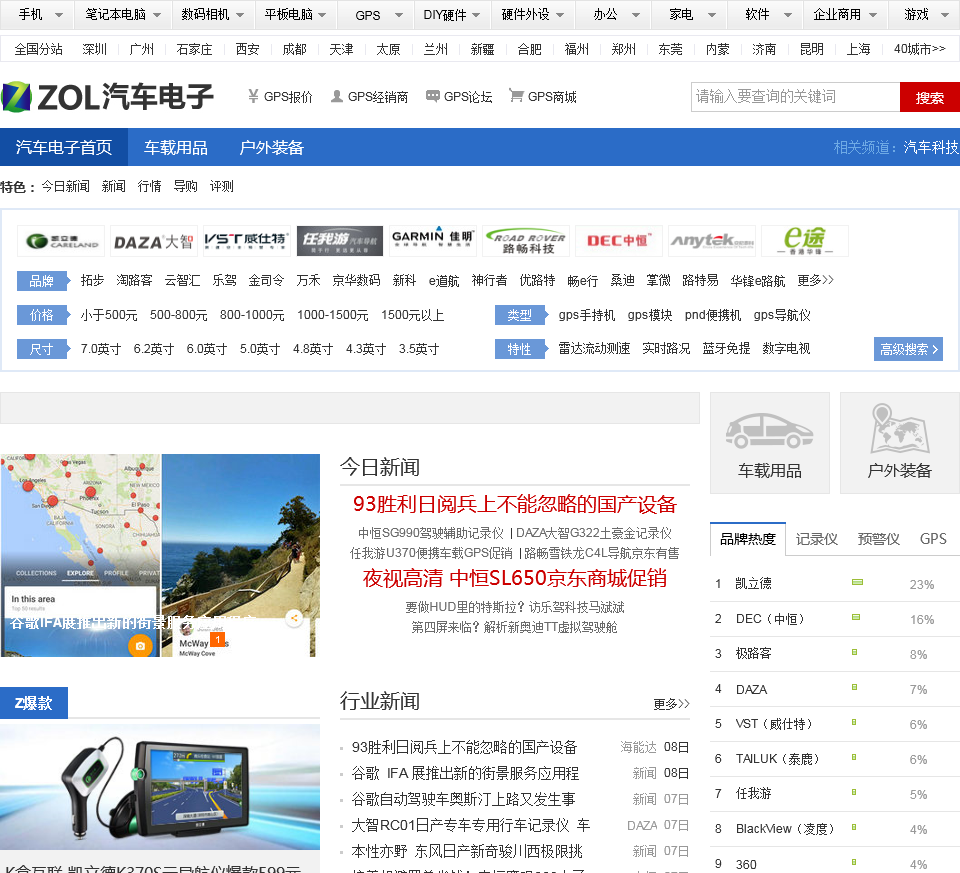Open 车载用品 car icon tile

tap(770, 443)
